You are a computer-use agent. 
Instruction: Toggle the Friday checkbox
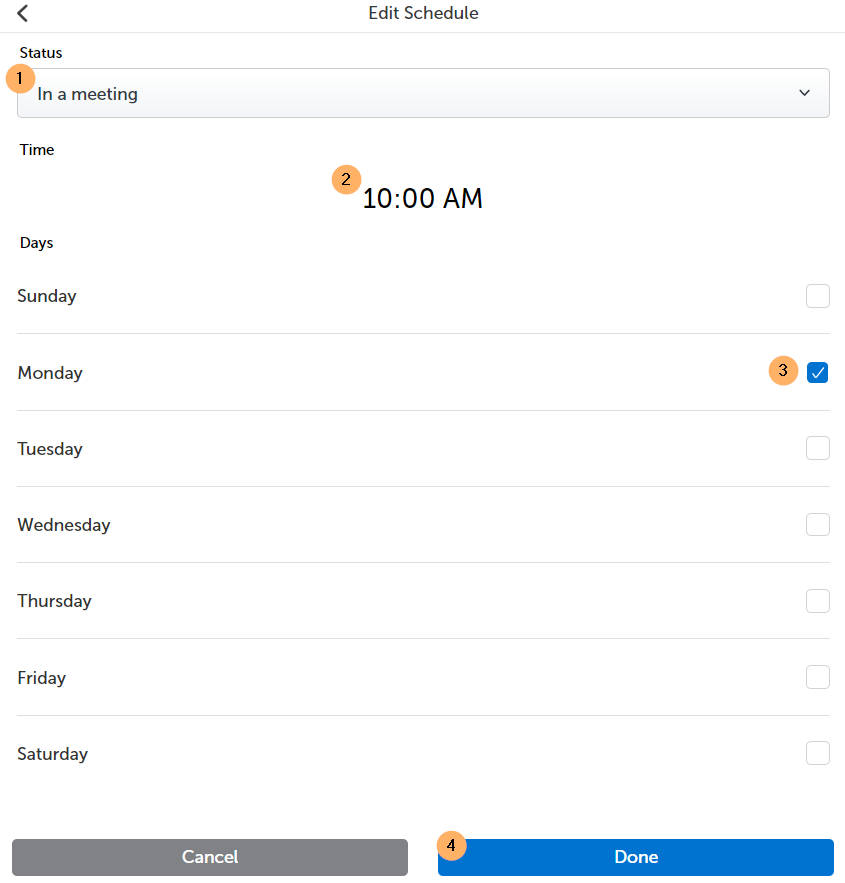point(817,677)
